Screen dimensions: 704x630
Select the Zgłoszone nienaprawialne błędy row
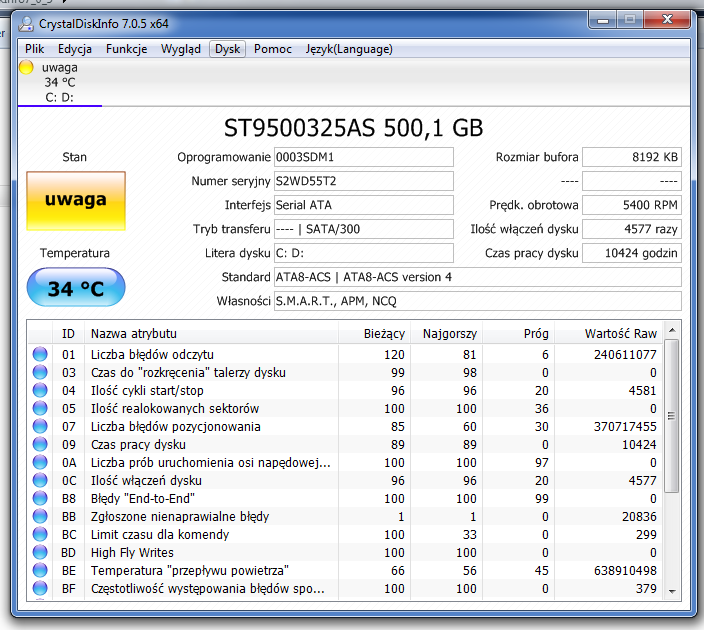pos(345,516)
